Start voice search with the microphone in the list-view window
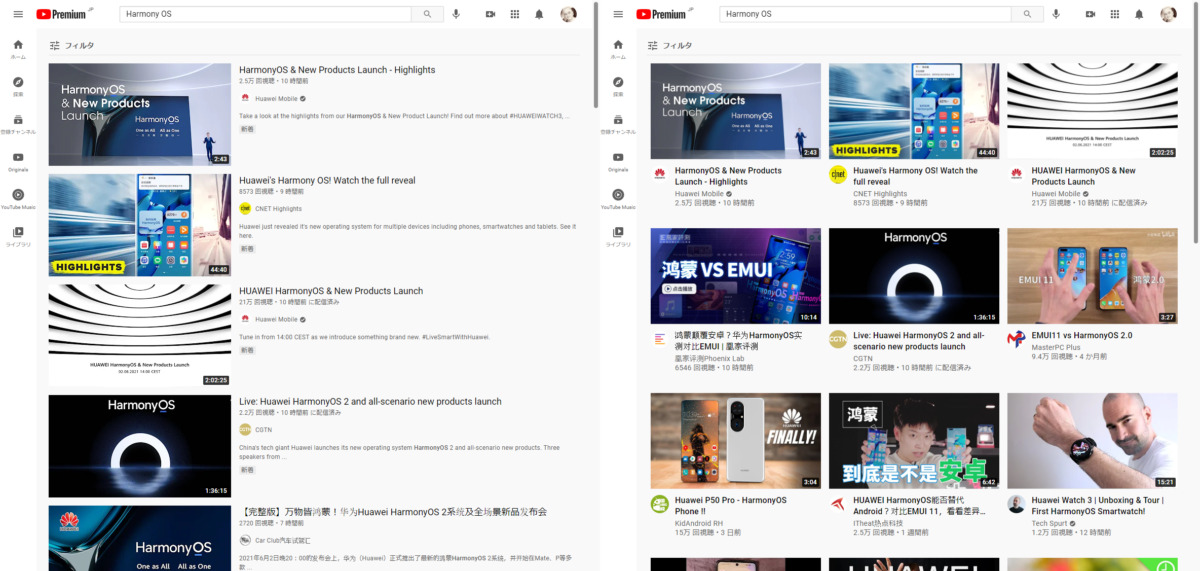This screenshot has height=571, width=1200. tap(456, 14)
